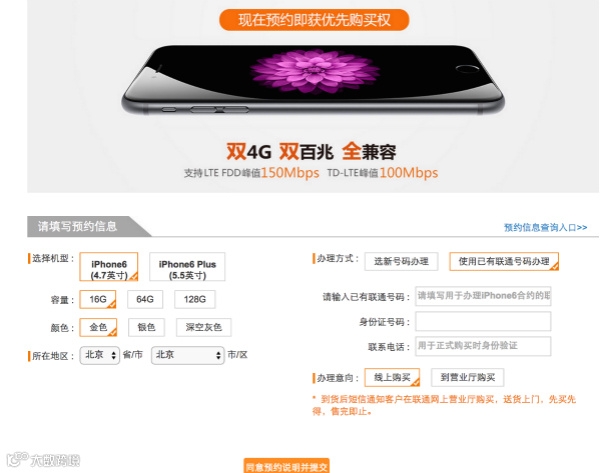Click the existing Unicom number input field

click(x=483, y=296)
